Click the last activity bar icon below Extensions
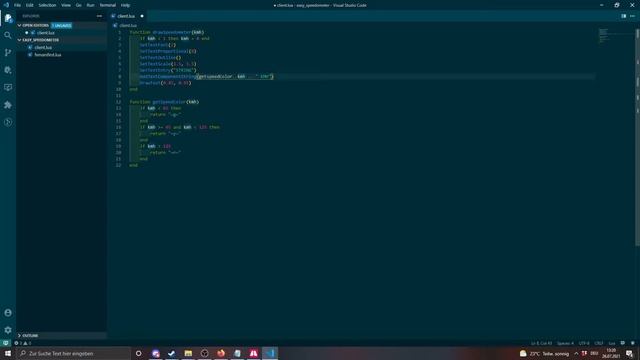Screen dimensions: 640x360 [8, 122]
